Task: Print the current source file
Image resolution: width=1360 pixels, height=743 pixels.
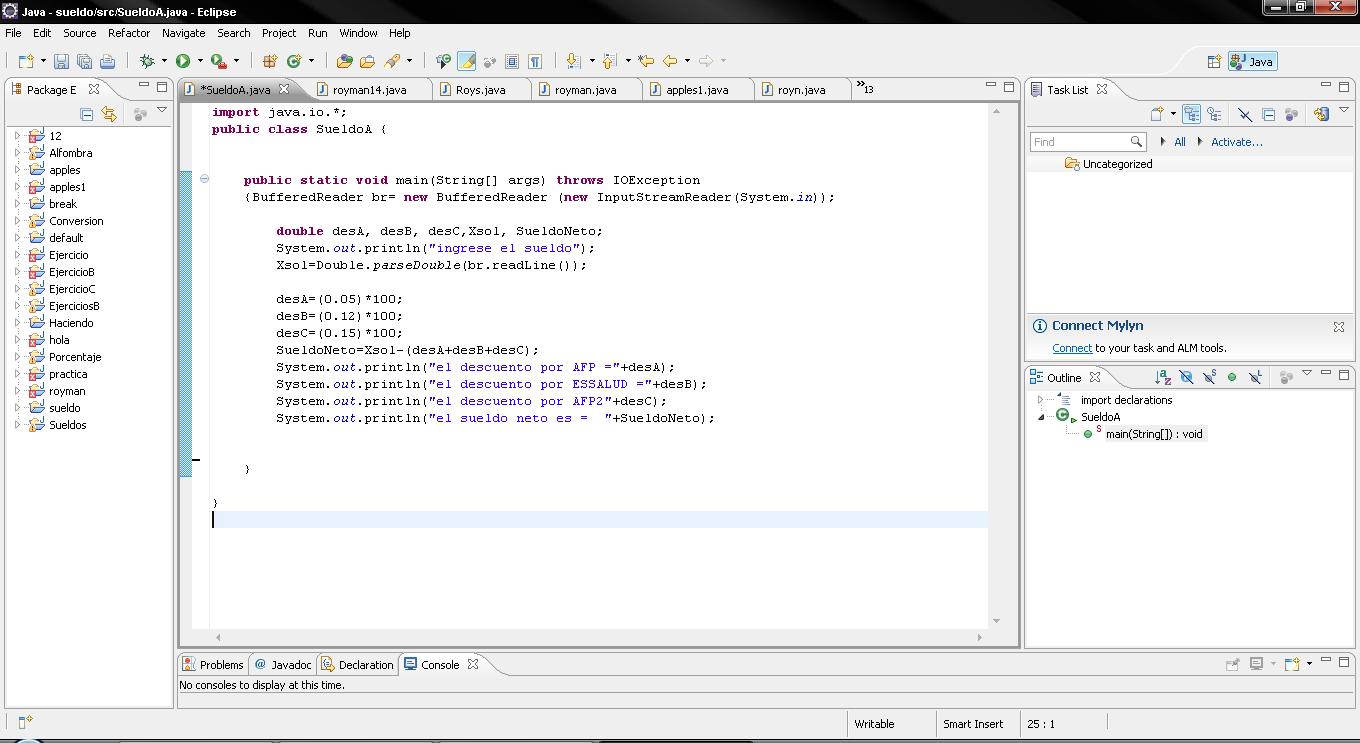Action: (108, 60)
